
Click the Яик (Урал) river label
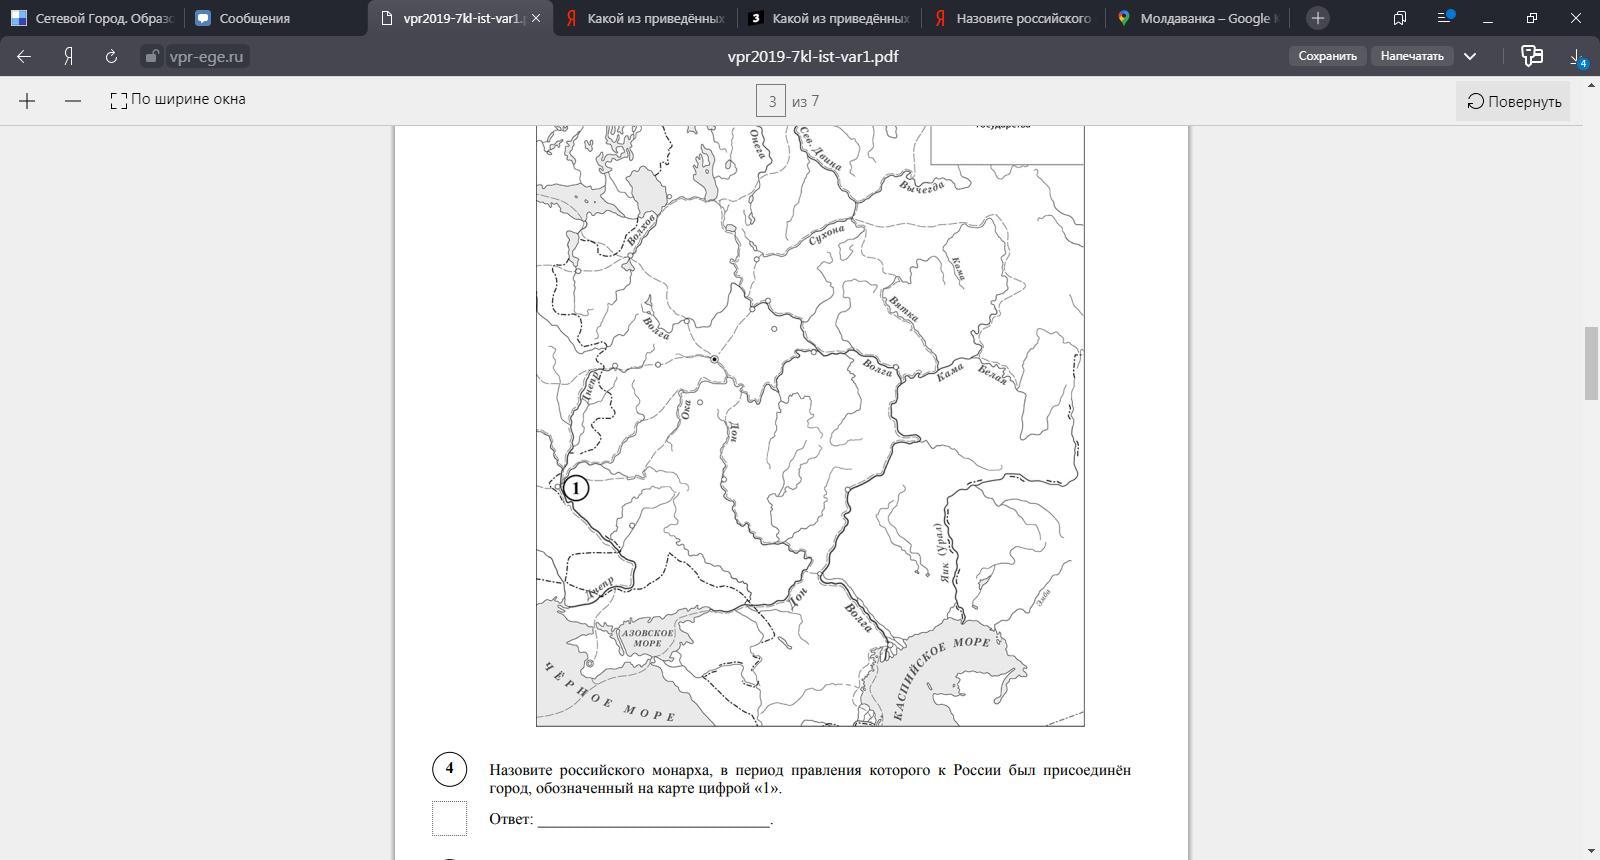point(940,552)
